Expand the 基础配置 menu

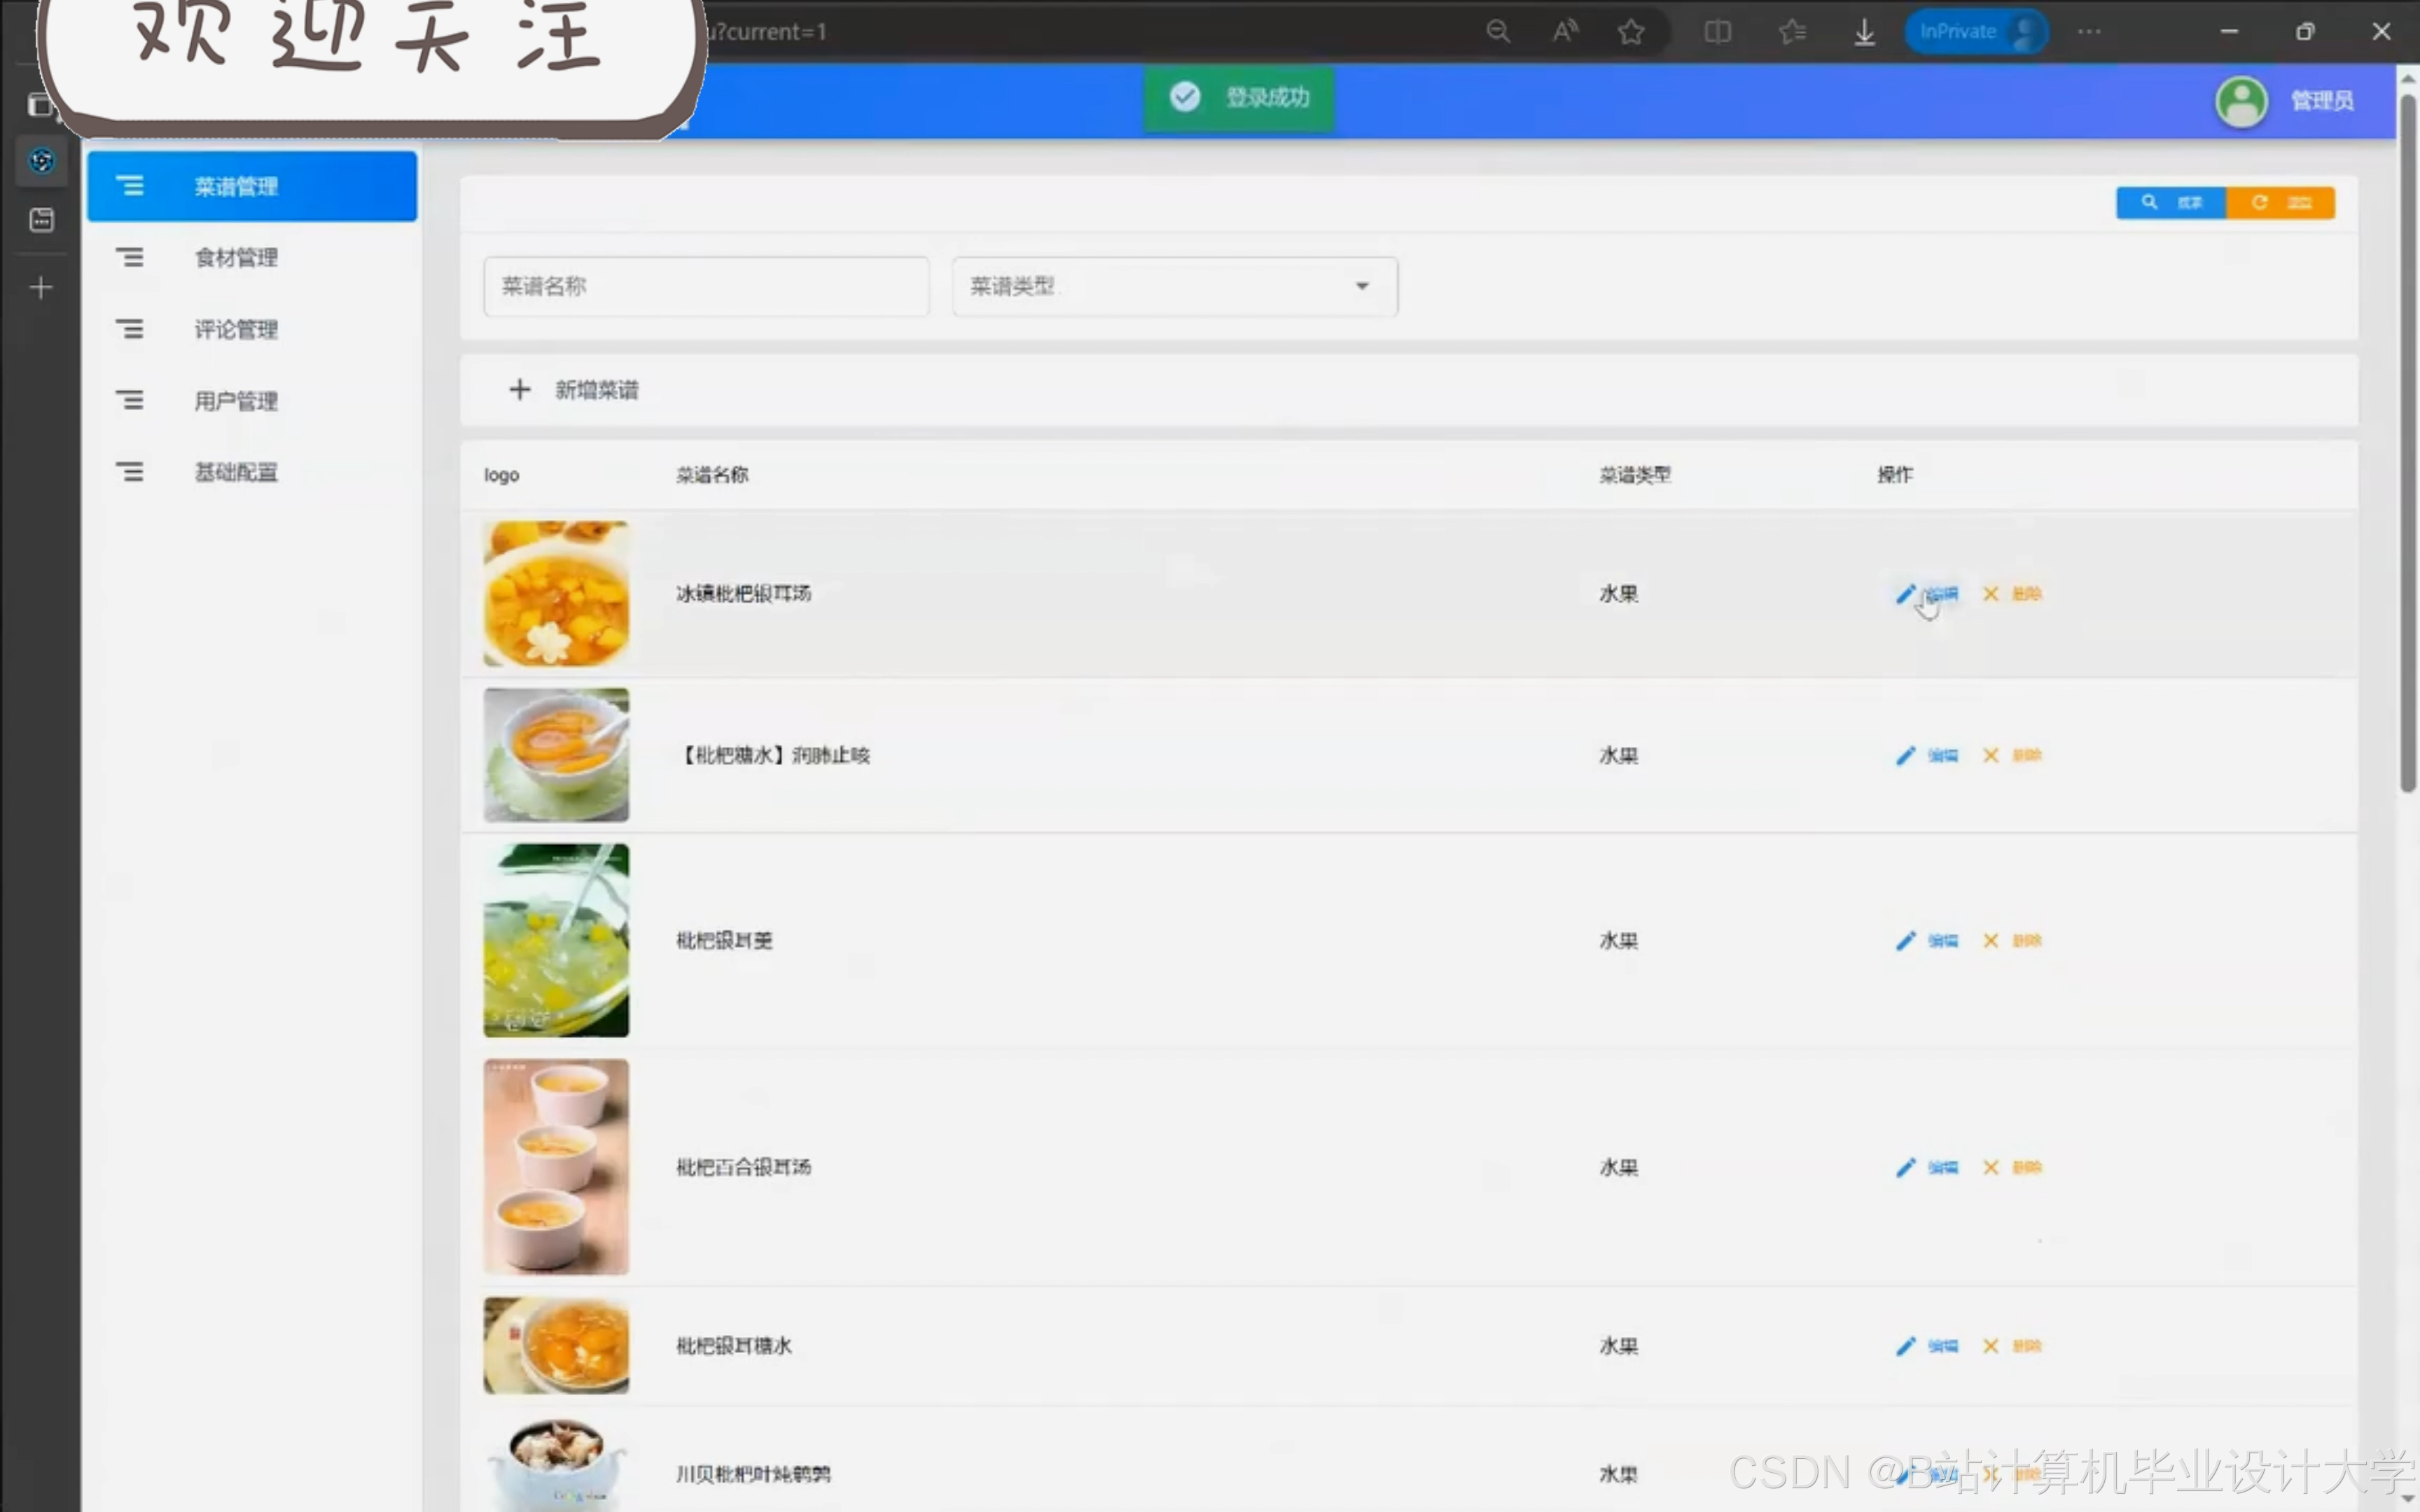pyautogui.click(x=236, y=472)
